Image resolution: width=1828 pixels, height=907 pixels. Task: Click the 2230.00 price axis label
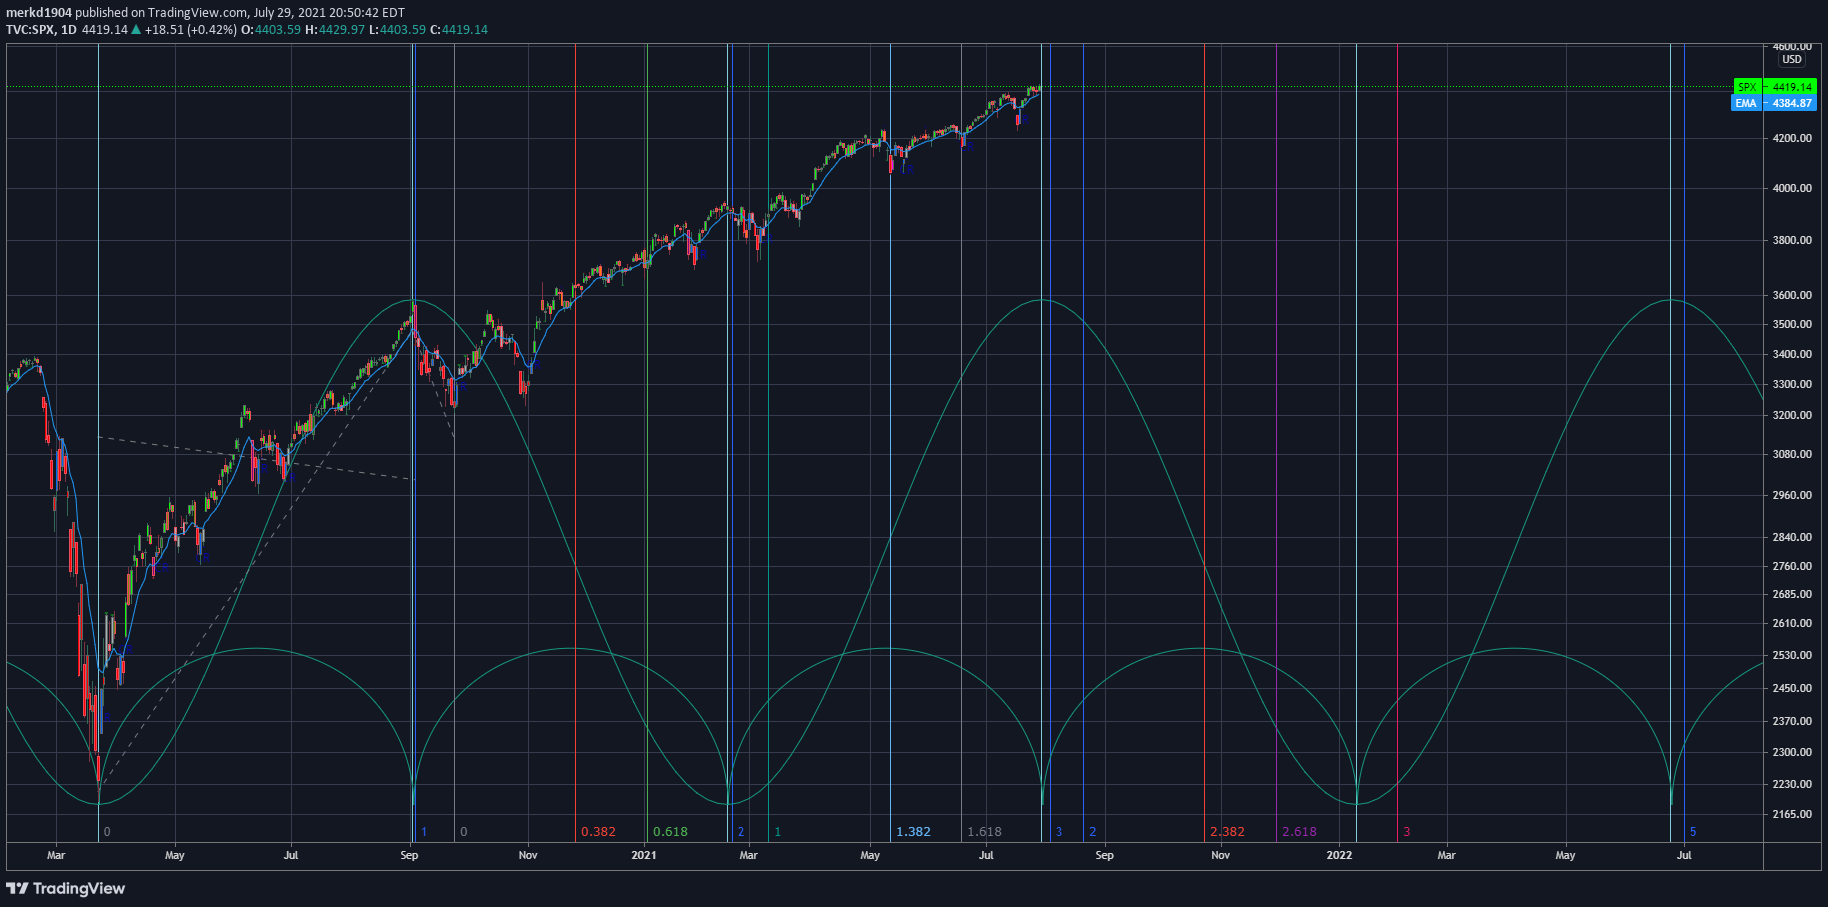(x=1792, y=784)
